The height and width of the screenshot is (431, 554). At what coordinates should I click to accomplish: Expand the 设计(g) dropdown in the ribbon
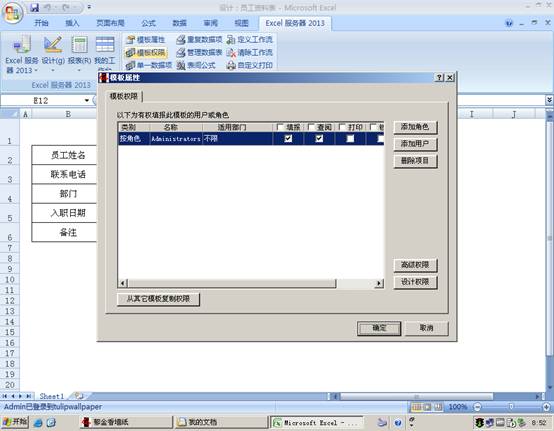[53, 70]
